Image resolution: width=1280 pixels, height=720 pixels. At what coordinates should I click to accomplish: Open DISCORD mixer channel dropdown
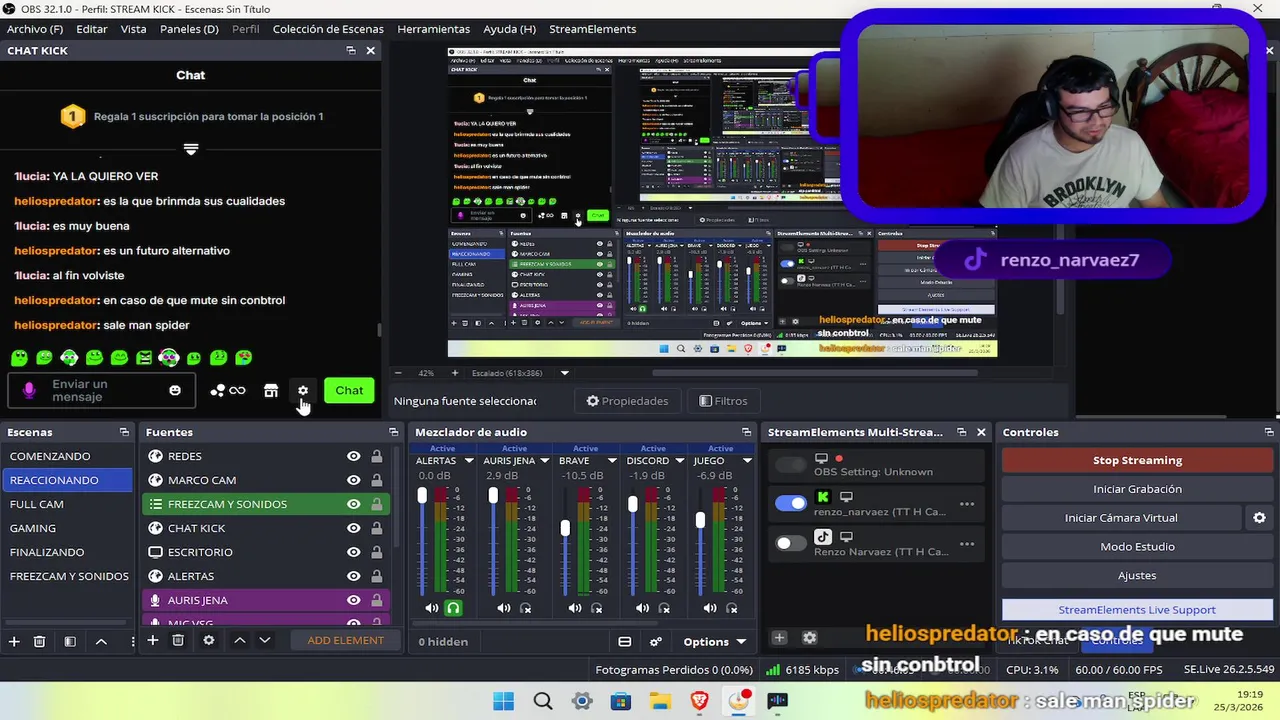679,461
